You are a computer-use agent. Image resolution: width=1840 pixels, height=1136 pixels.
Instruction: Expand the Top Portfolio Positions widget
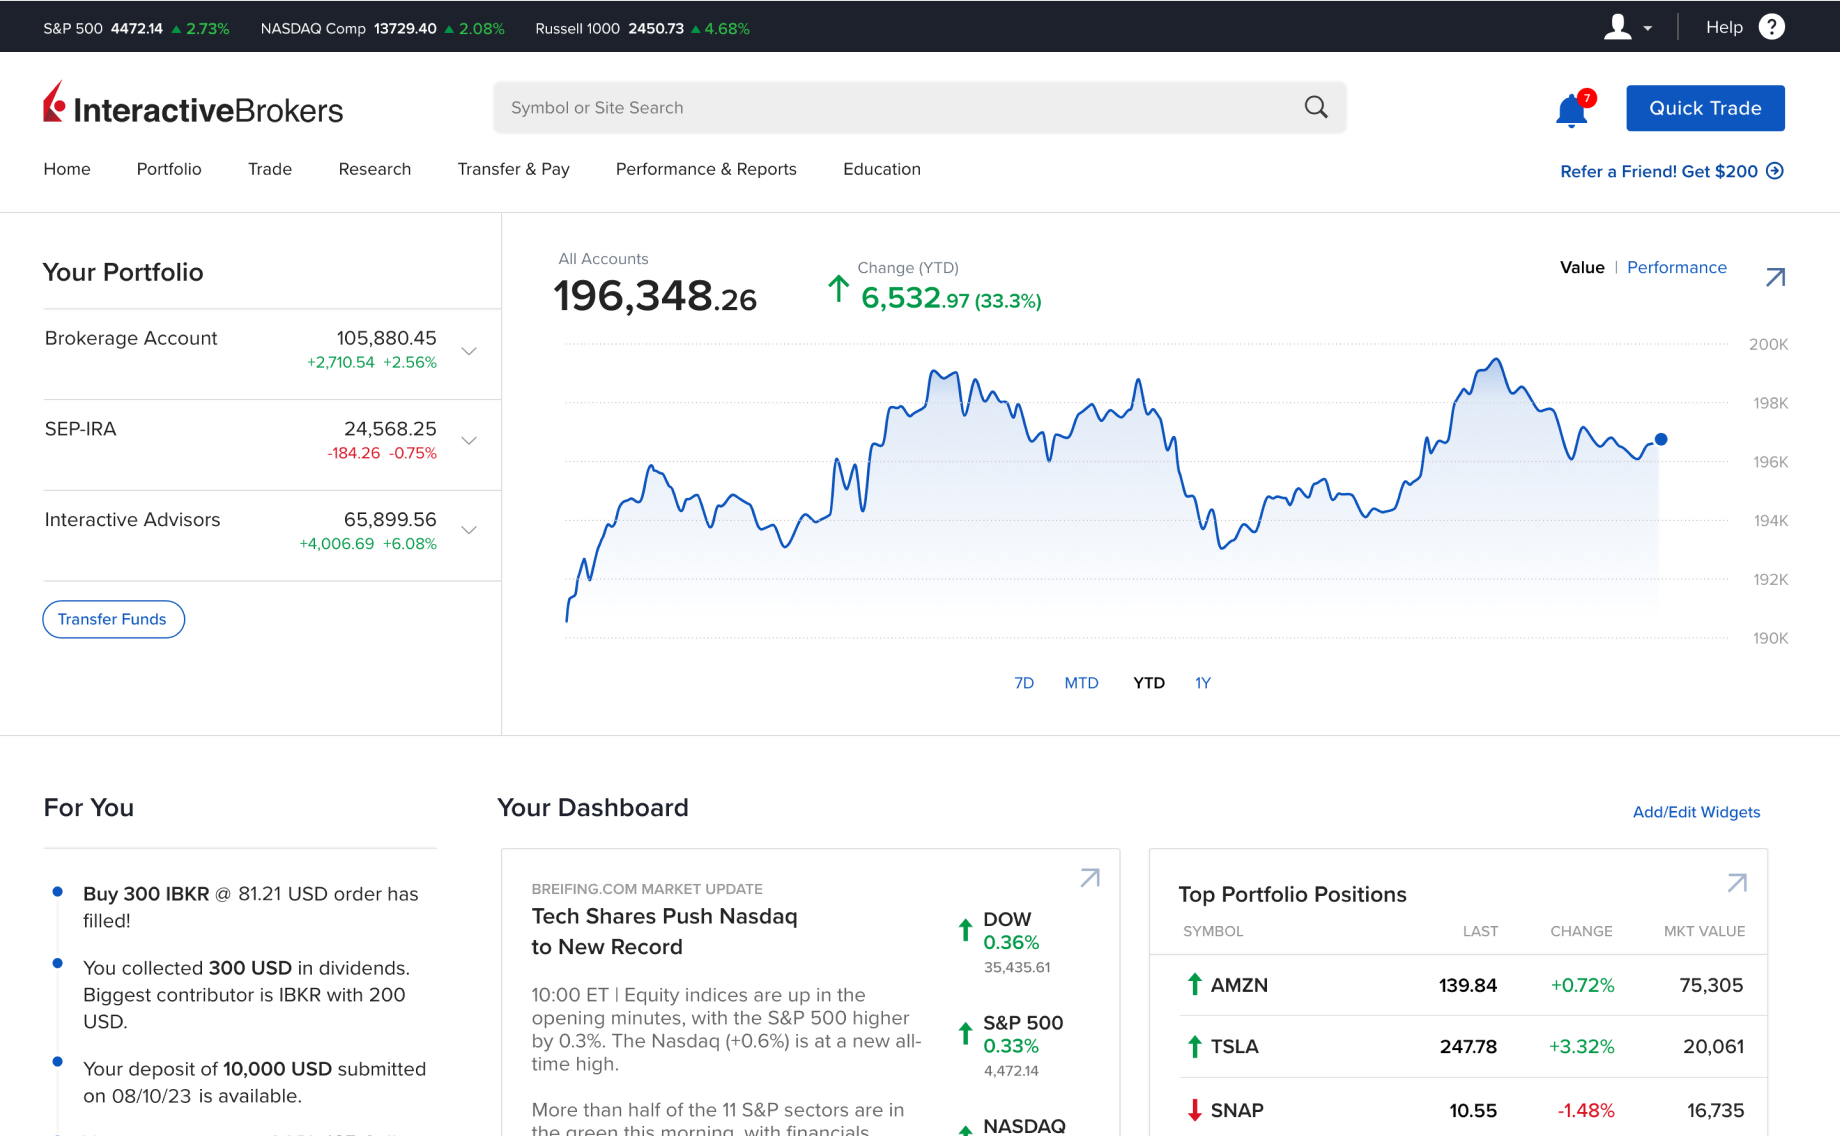click(x=1736, y=882)
